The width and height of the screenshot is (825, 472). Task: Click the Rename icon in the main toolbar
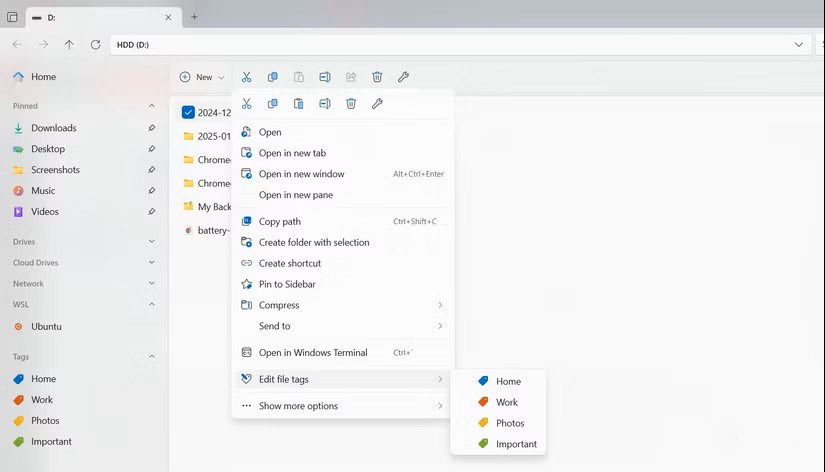point(325,77)
